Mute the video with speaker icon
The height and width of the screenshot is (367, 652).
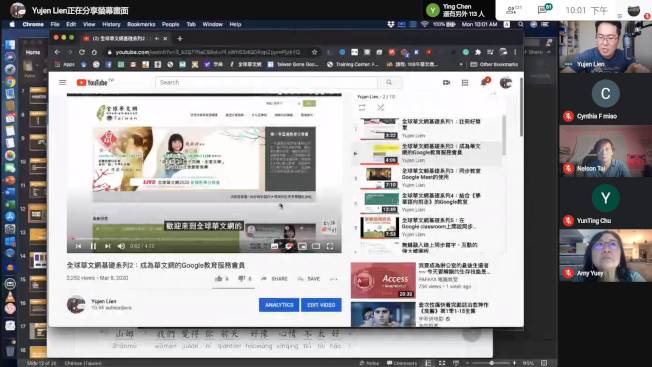[121, 246]
